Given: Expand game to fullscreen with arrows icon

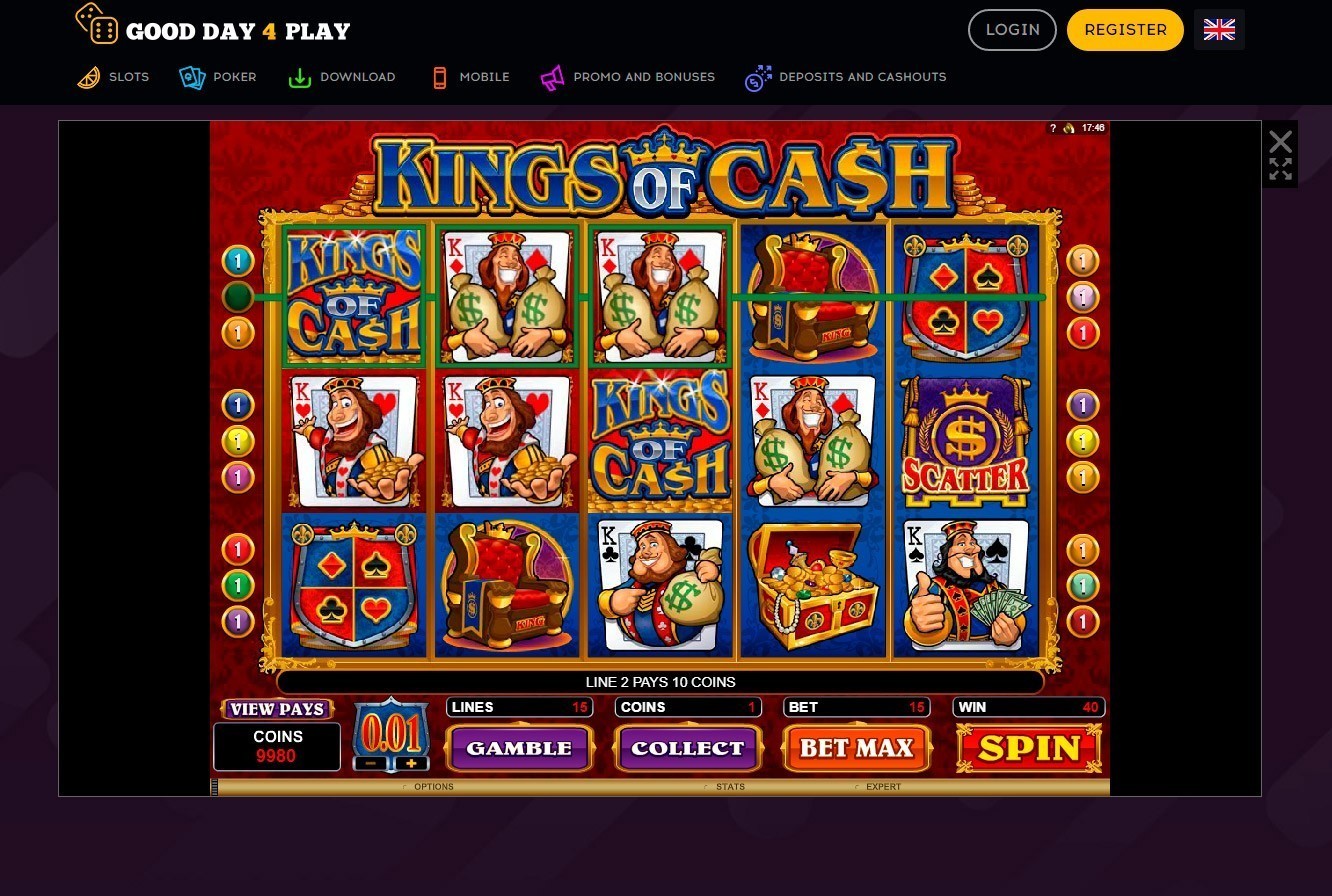Looking at the screenshot, I should (1280, 170).
